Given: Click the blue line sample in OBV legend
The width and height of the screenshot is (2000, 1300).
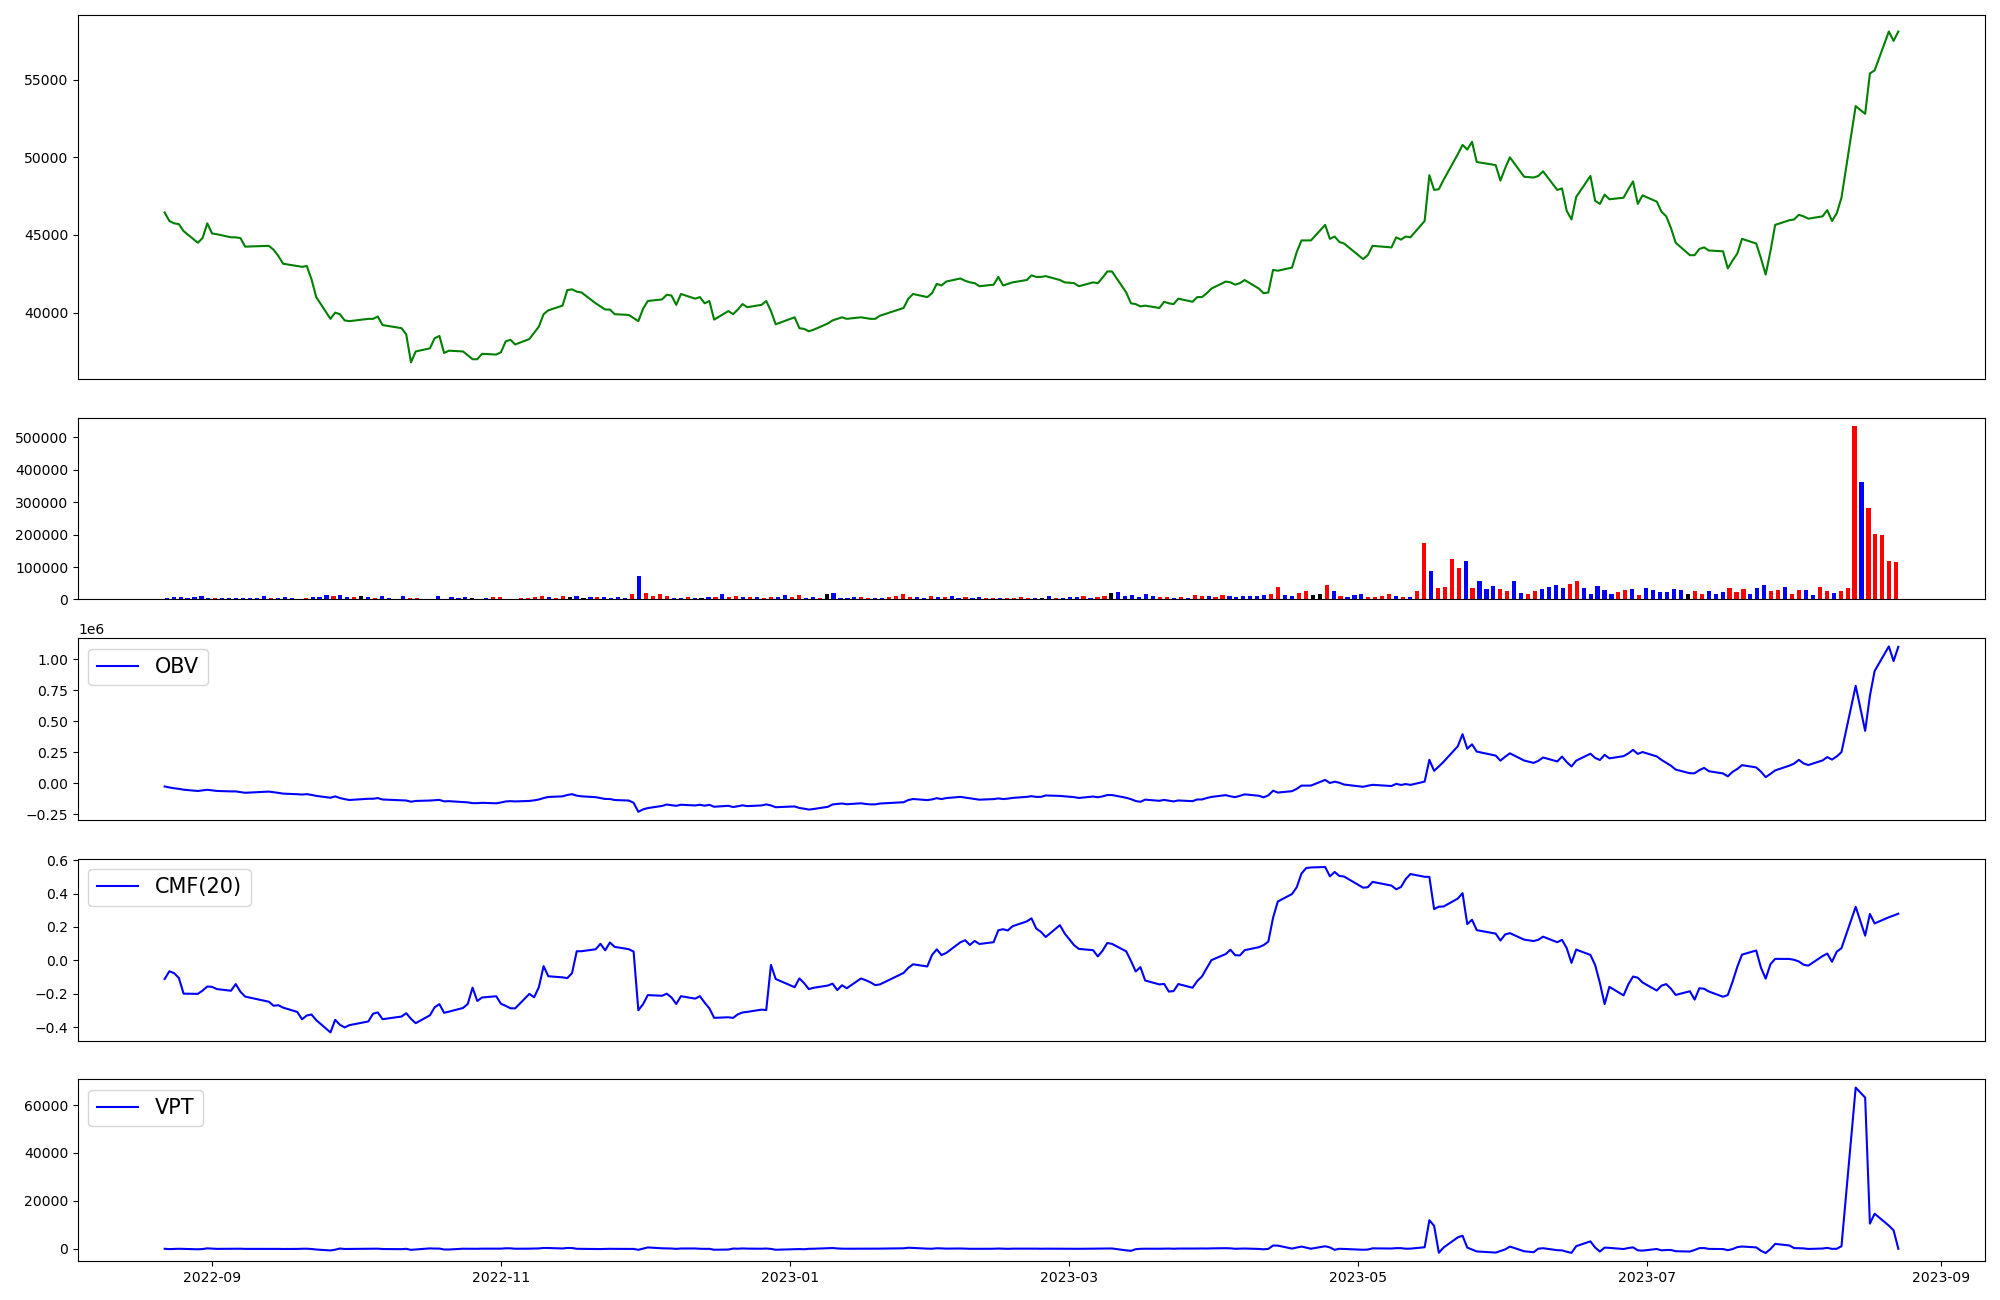Looking at the screenshot, I should tap(118, 667).
